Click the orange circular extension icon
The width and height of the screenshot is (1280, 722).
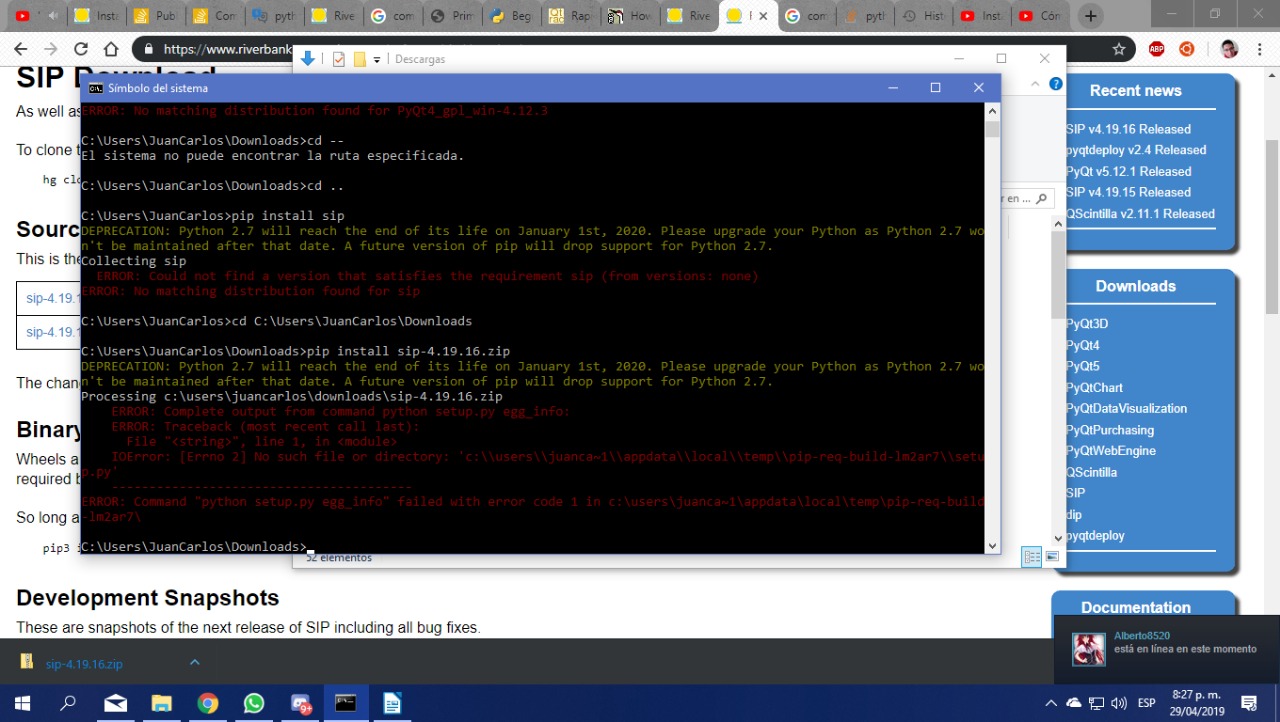1187,49
